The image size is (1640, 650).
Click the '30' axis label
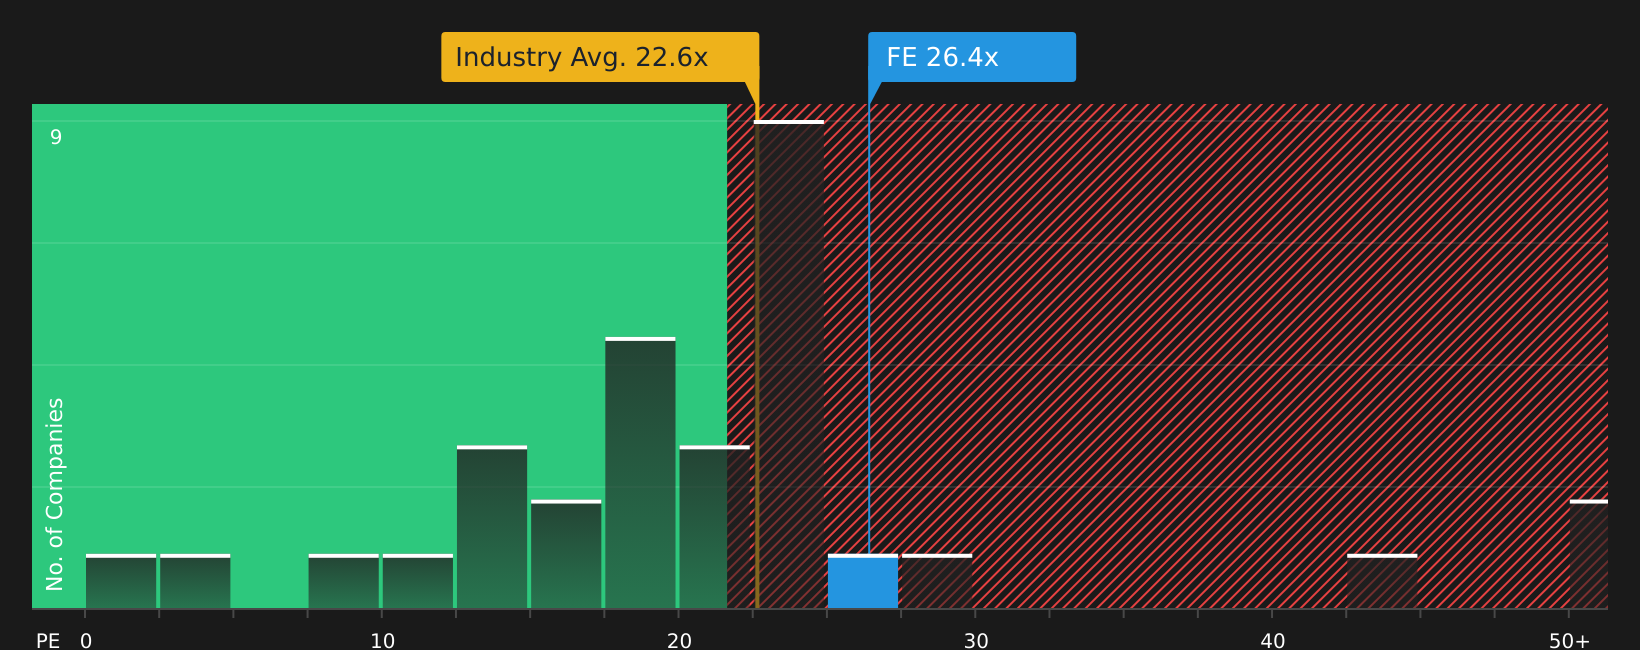(976, 641)
